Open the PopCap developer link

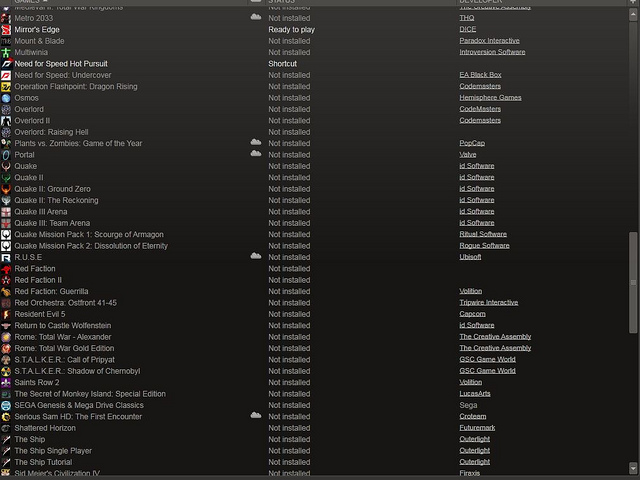[472, 143]
